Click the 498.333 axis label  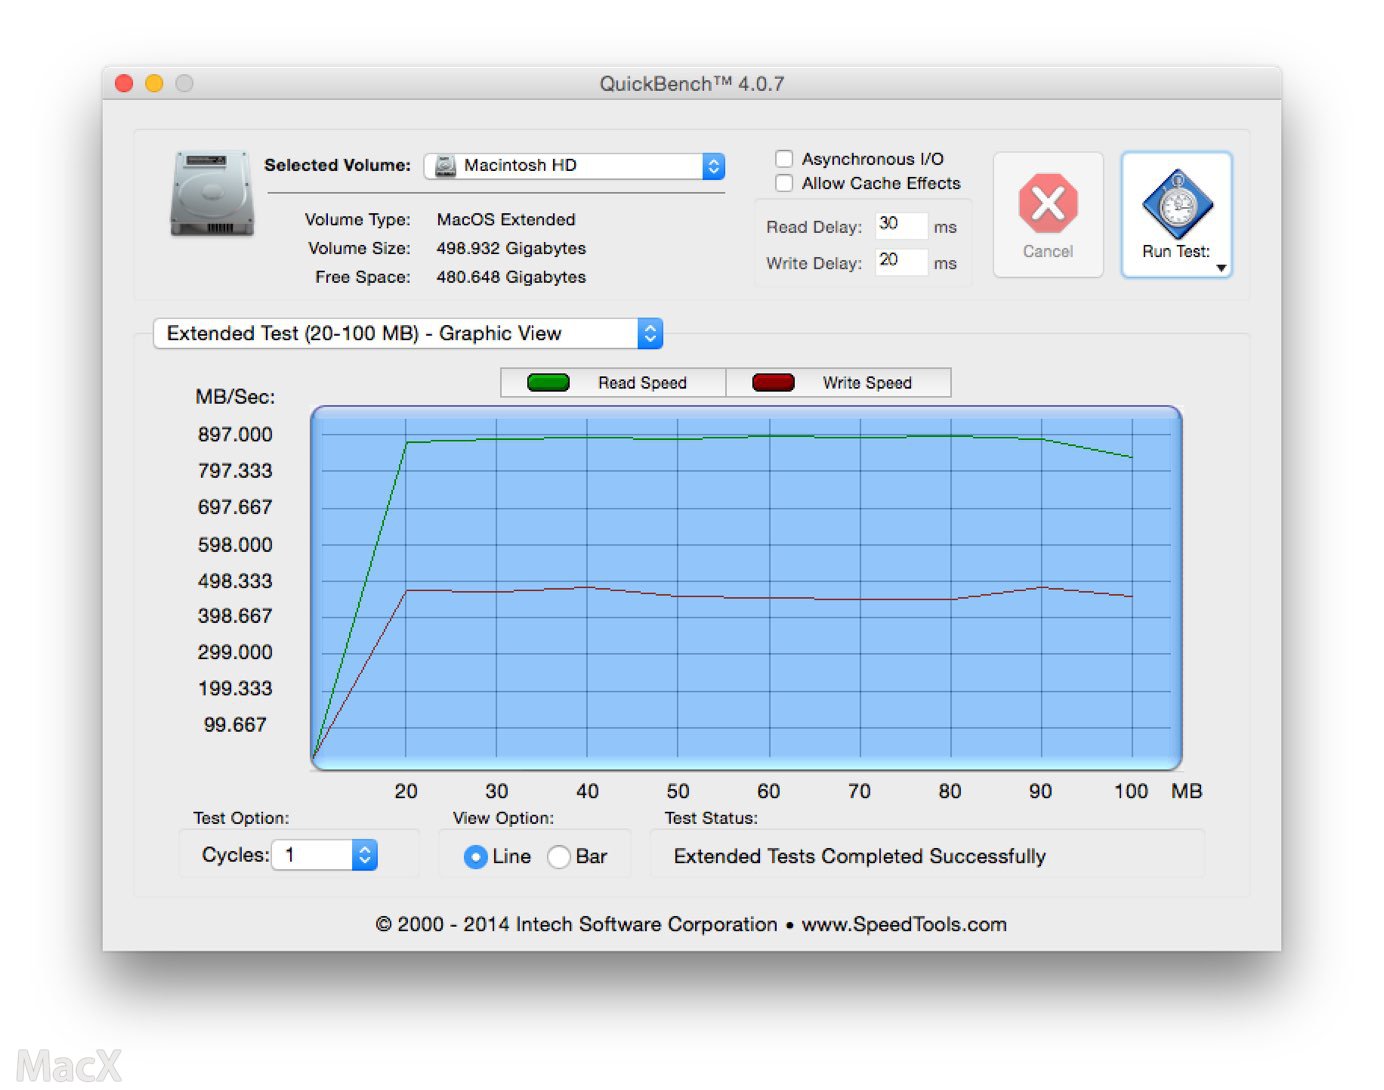(235, 580)
